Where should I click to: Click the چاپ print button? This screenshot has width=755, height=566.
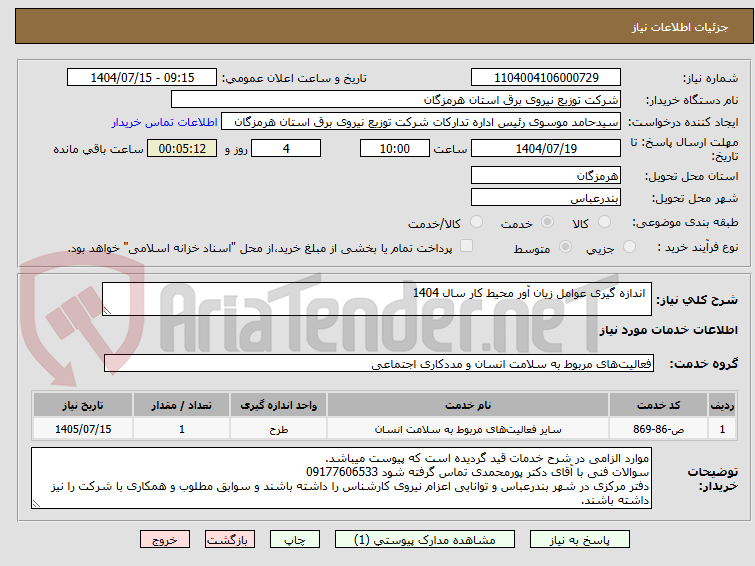pos(295,540)
